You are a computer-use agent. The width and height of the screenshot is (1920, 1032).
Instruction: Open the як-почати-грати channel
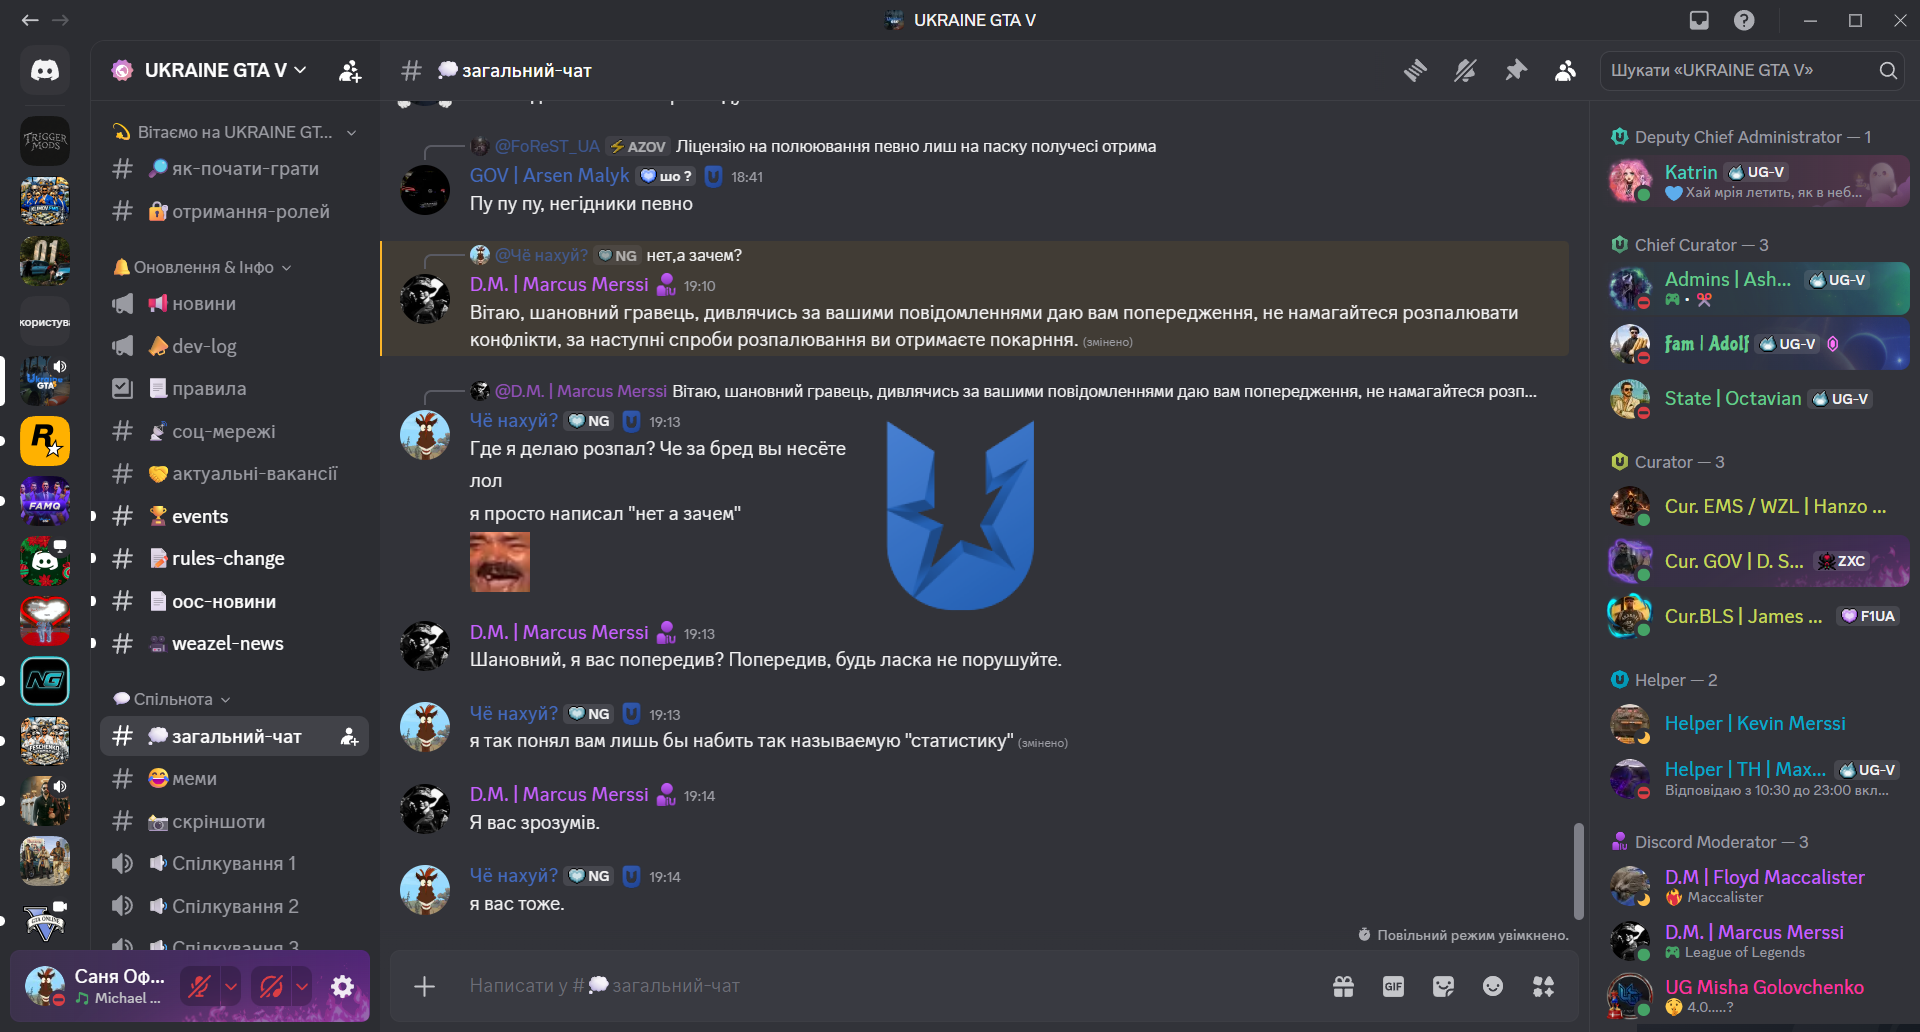tap(234, 169)
